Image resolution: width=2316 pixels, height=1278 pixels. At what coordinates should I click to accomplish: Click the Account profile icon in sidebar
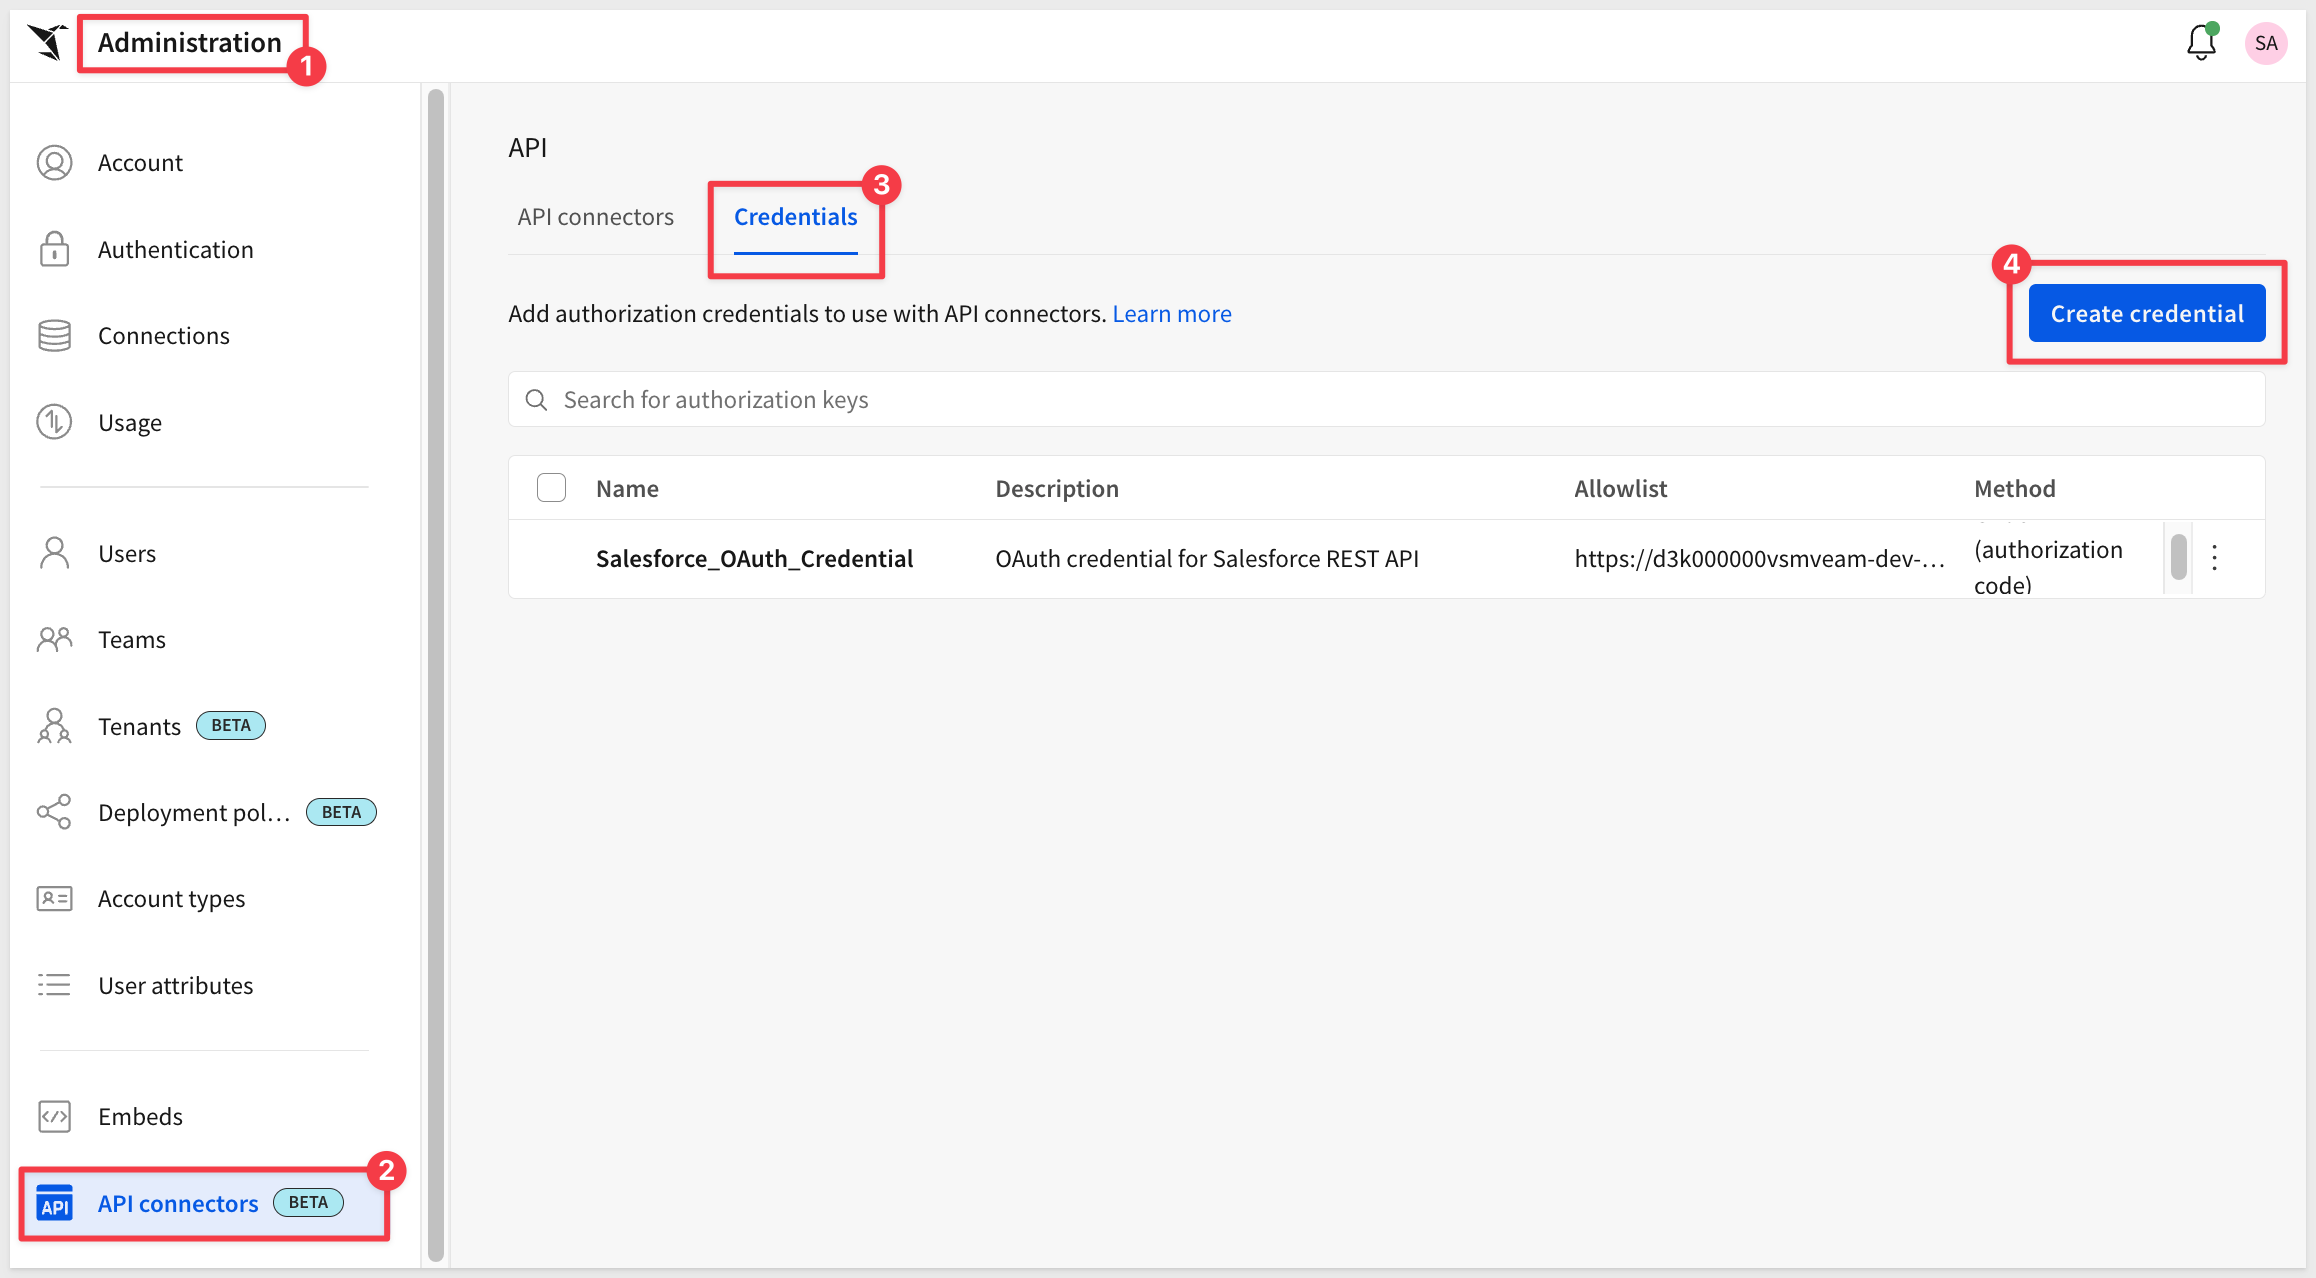(54, 163)
